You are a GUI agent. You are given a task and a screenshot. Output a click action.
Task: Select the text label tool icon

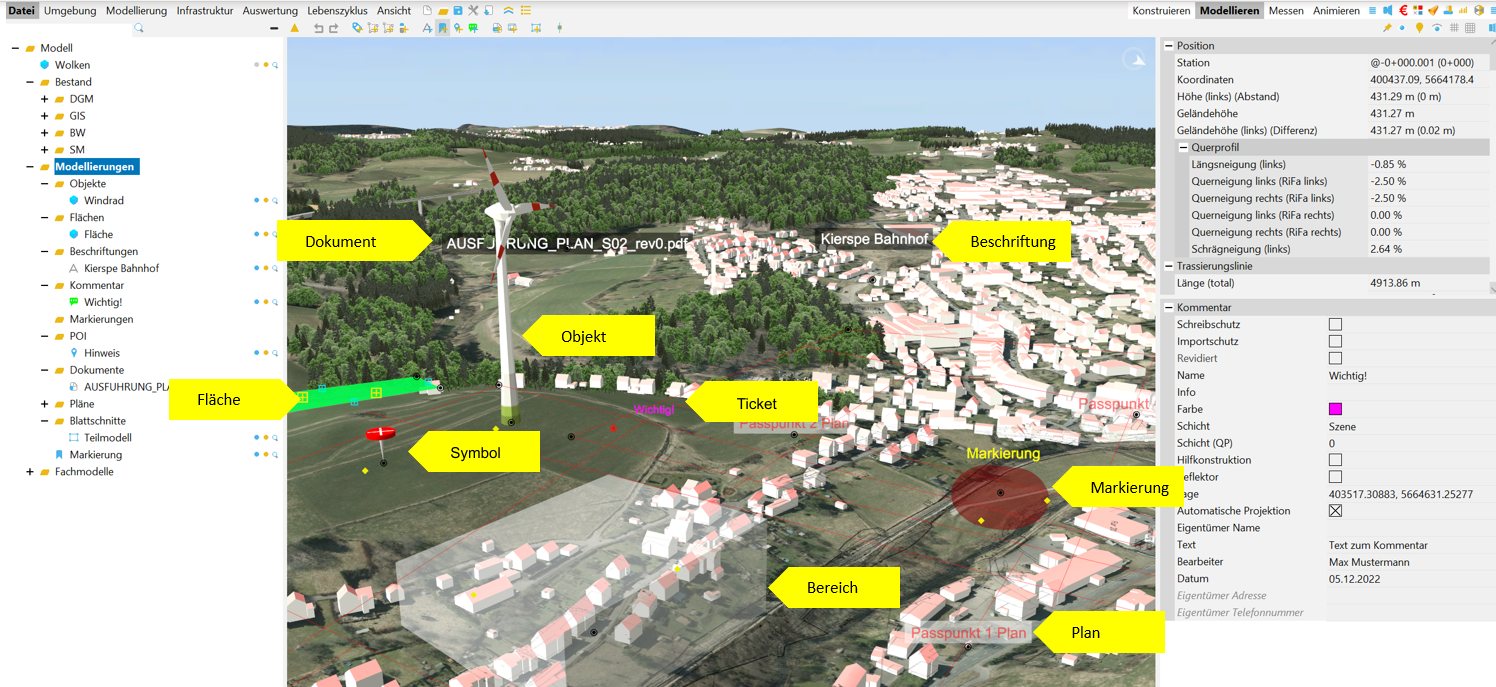[x=427, y=28]
